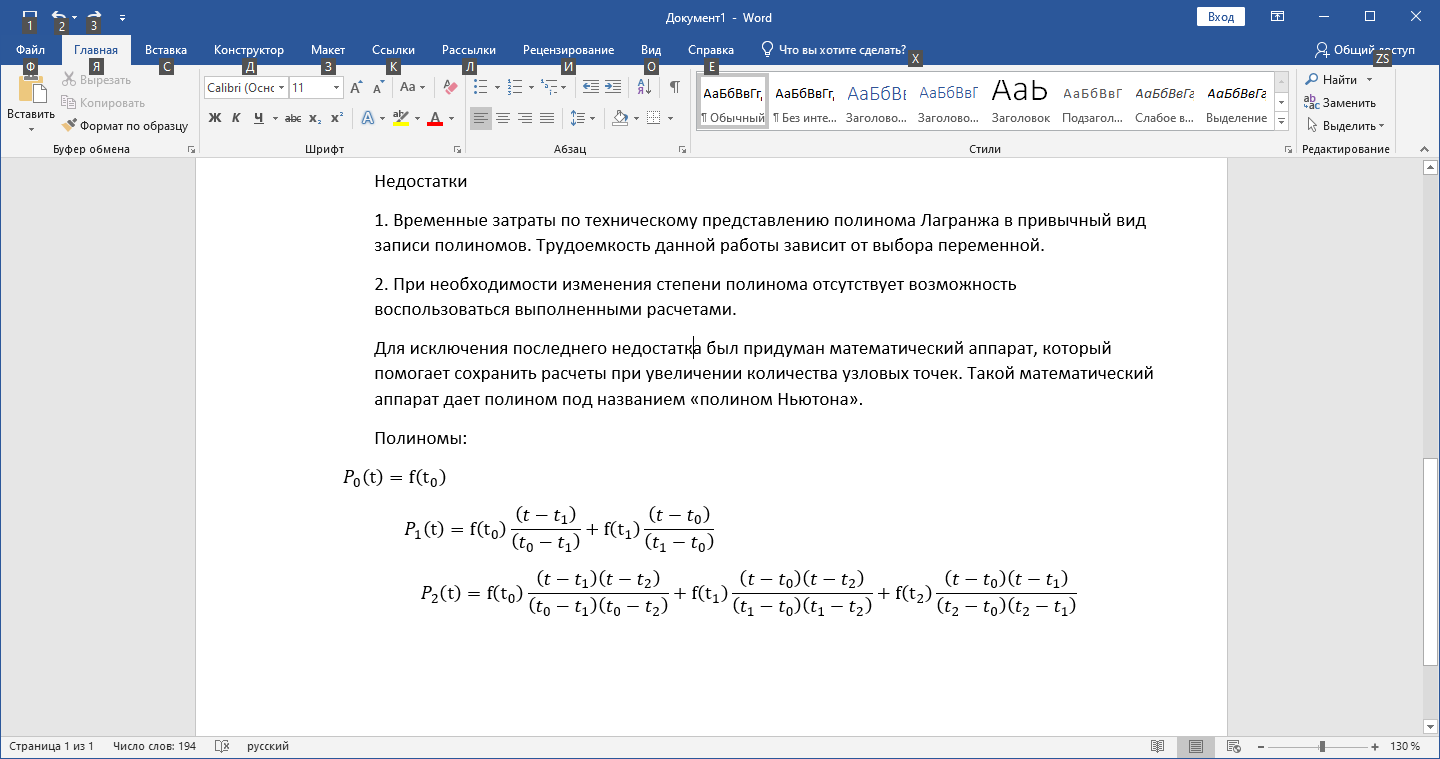The width and height of the screenshot is (1440, 759).
Task: Center-align the text
Action: click(x=503, y=118)
